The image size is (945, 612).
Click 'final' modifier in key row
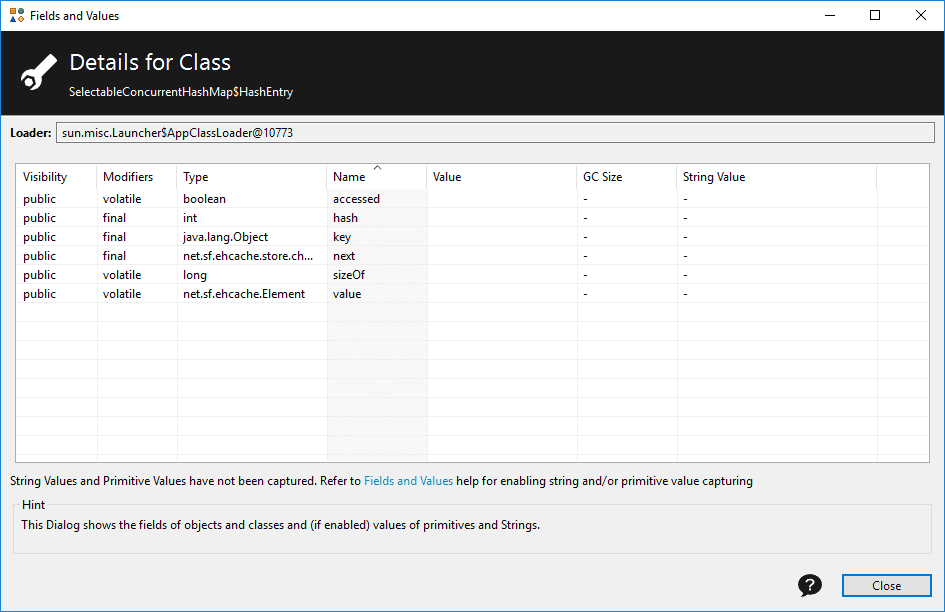click(114, 237)
